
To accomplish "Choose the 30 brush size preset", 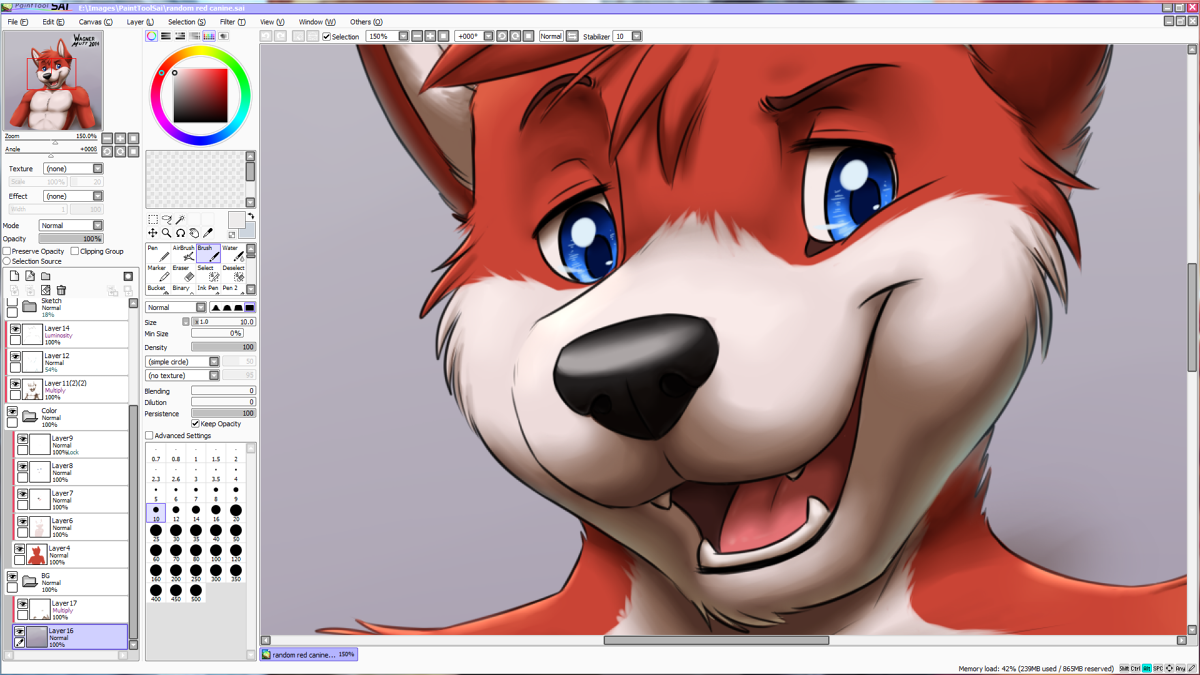I will [x=176, y=532].
